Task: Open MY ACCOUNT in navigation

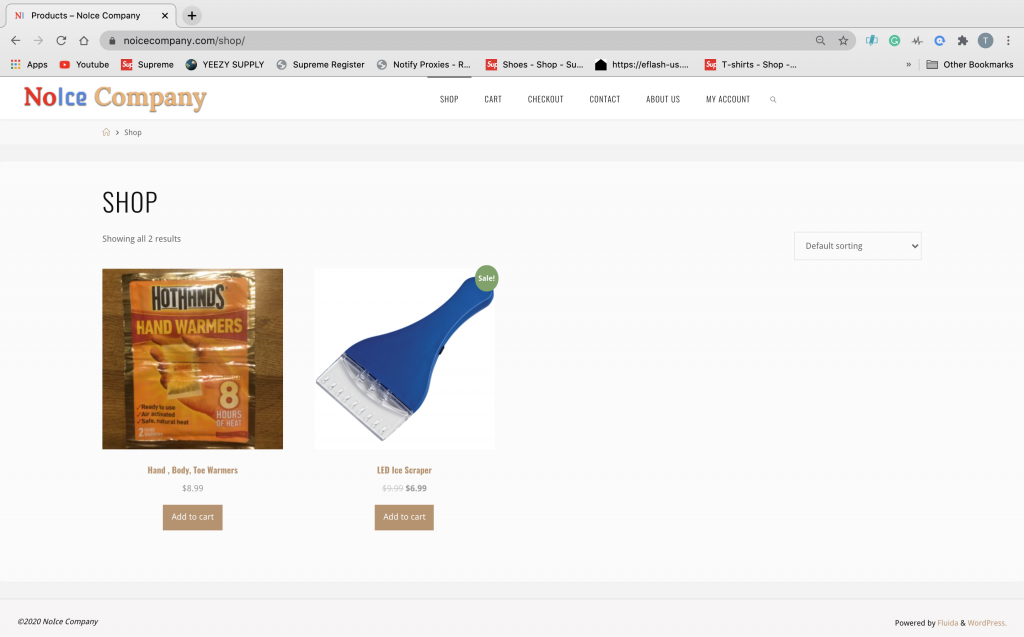Action: pyautogui.click(x=728, y=99)
